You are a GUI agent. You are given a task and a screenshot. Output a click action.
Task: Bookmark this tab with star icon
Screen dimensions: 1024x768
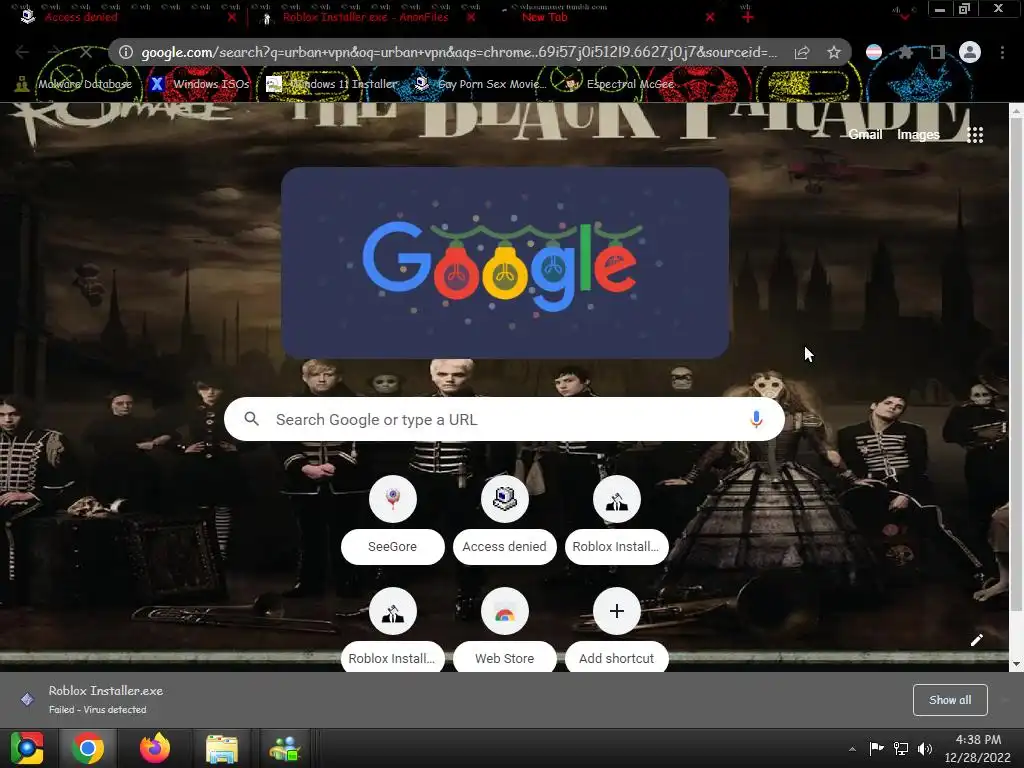coord(834,52)
